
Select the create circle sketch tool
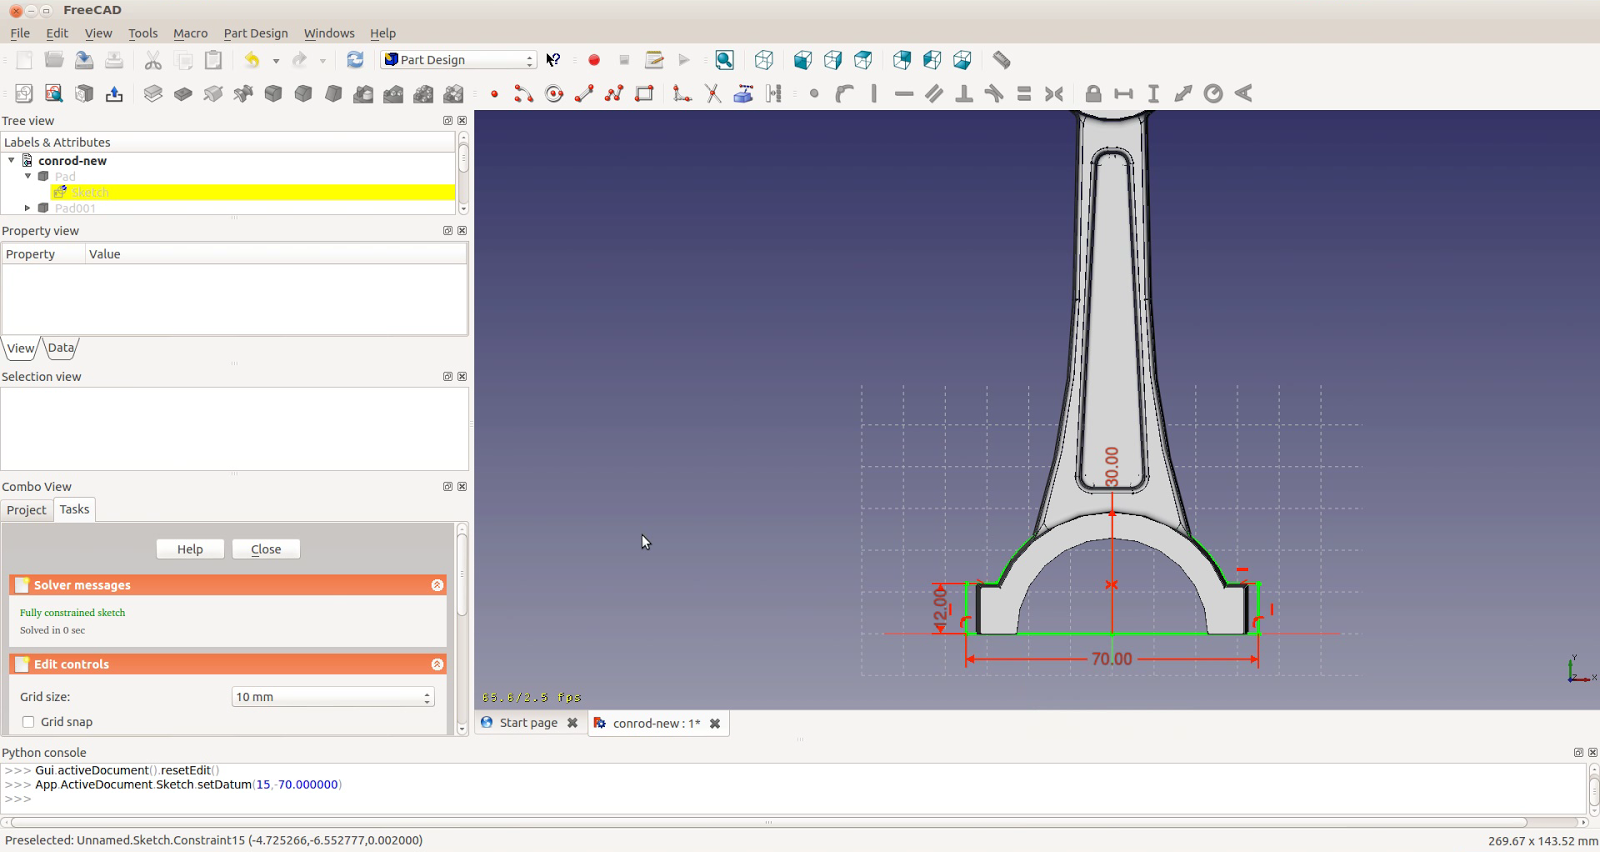point(554,94)
